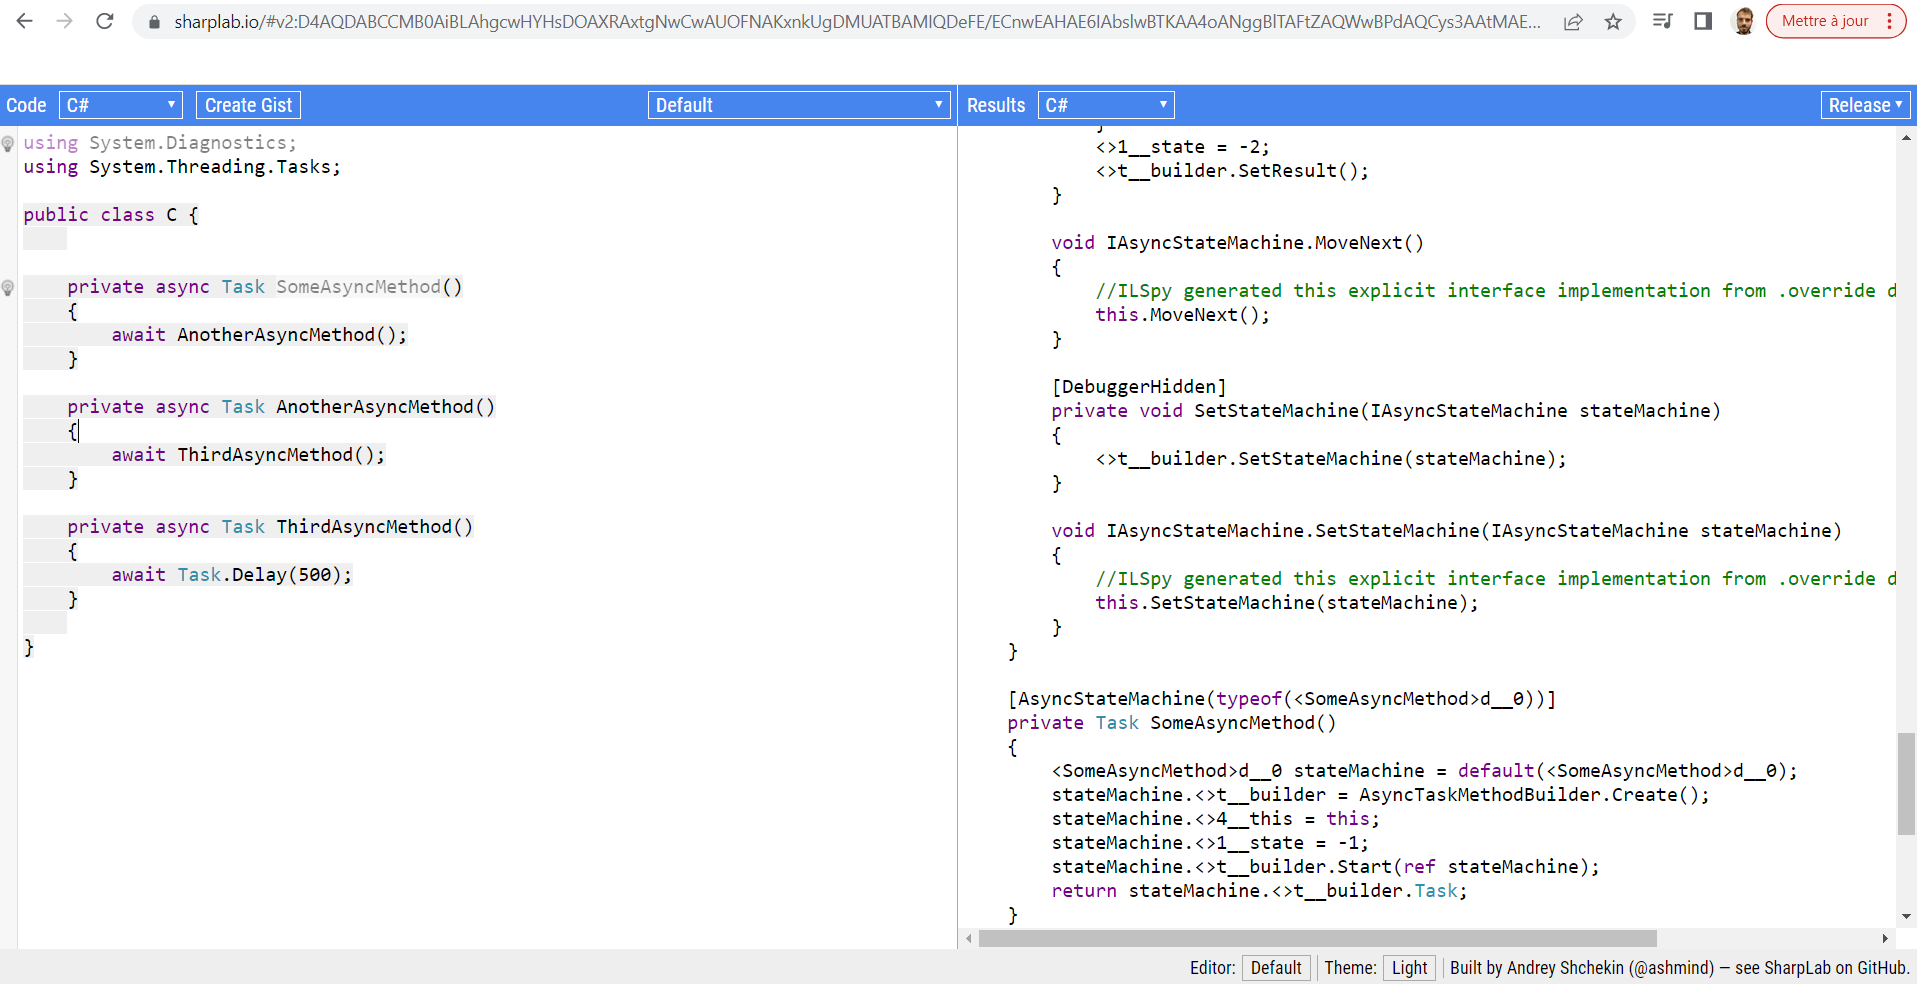
Task: Switch the theme to Light
Action: coord(1409,967)
